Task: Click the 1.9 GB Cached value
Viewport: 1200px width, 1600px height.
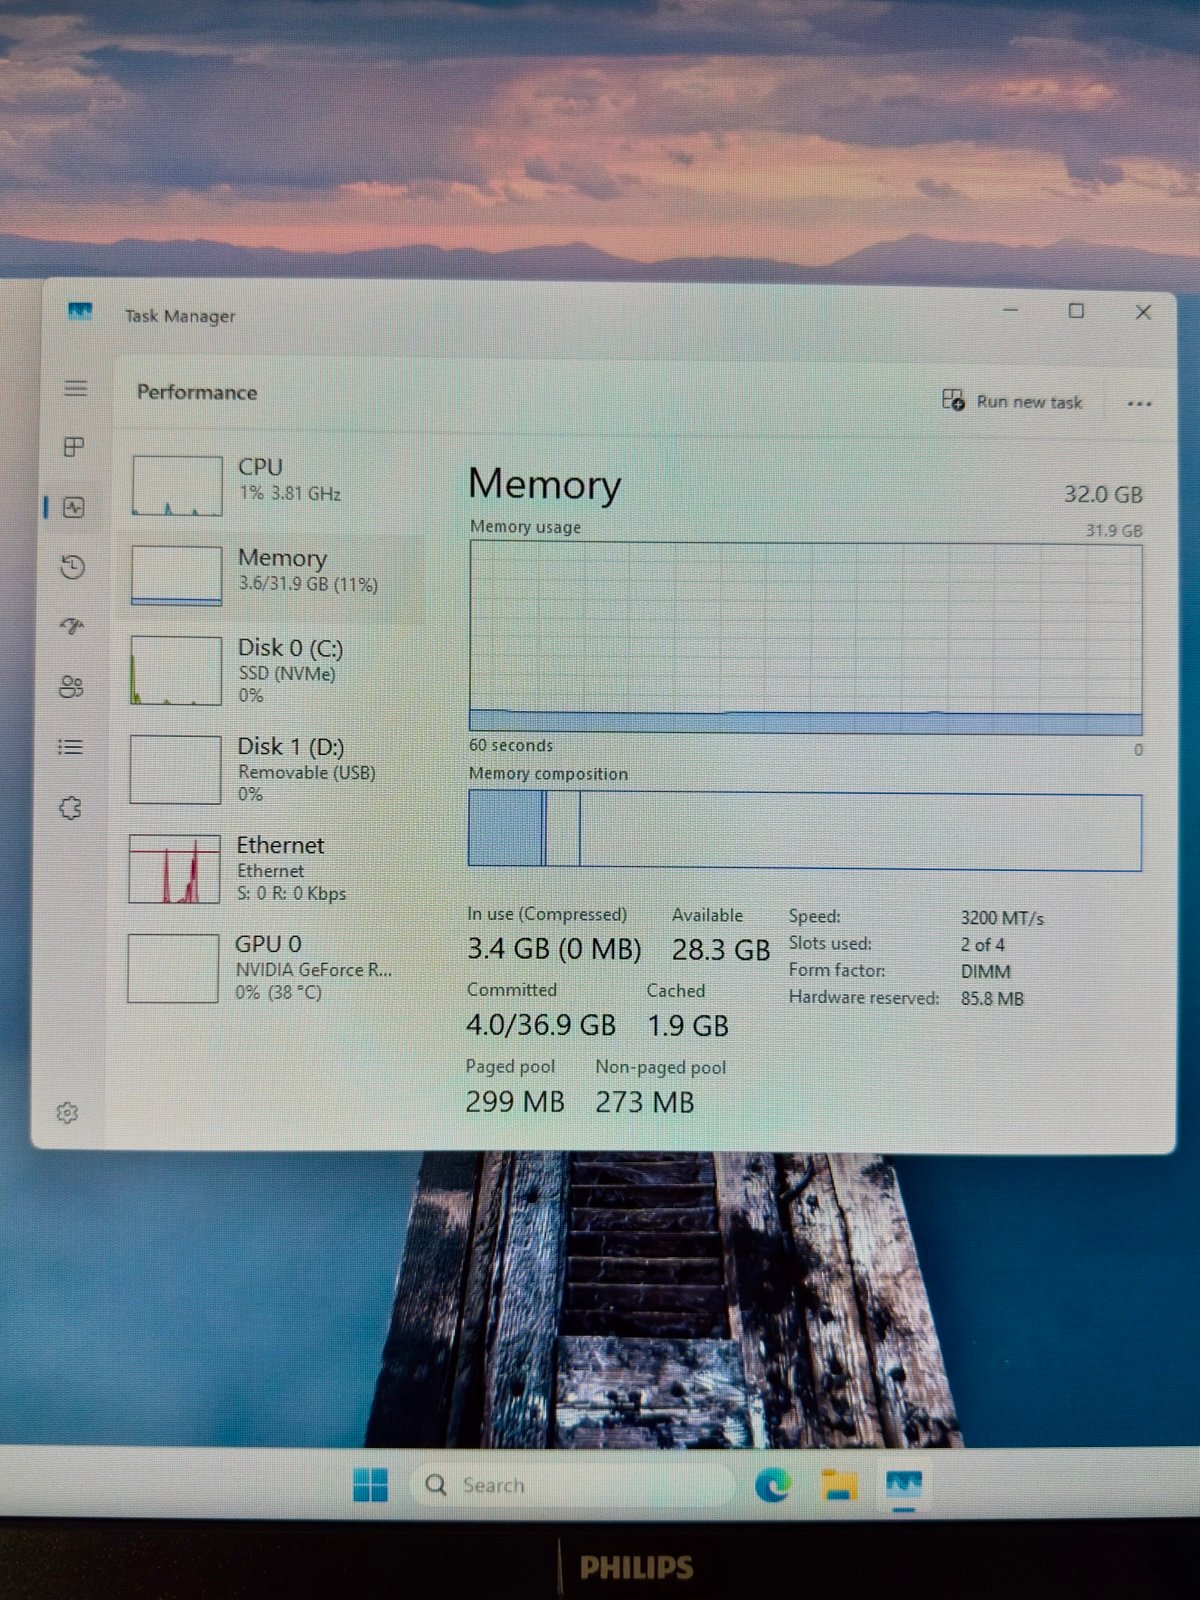Action: tap(688, 1026)
